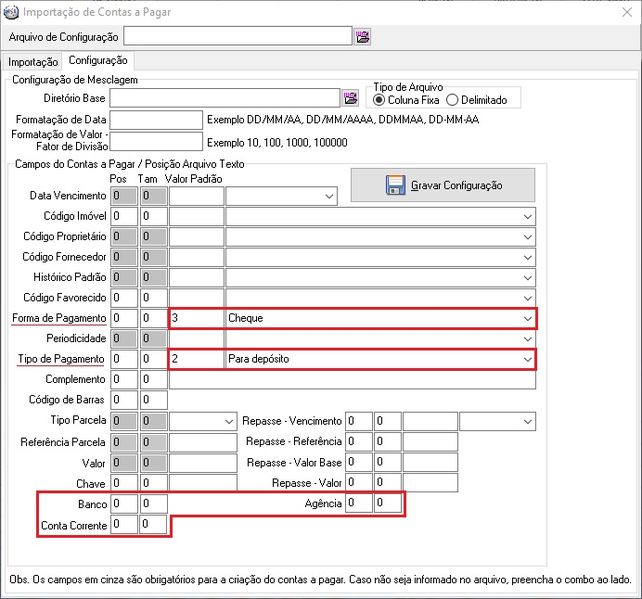Click browse icon next to Arquivo de Configuração

(x=362, y=37)
